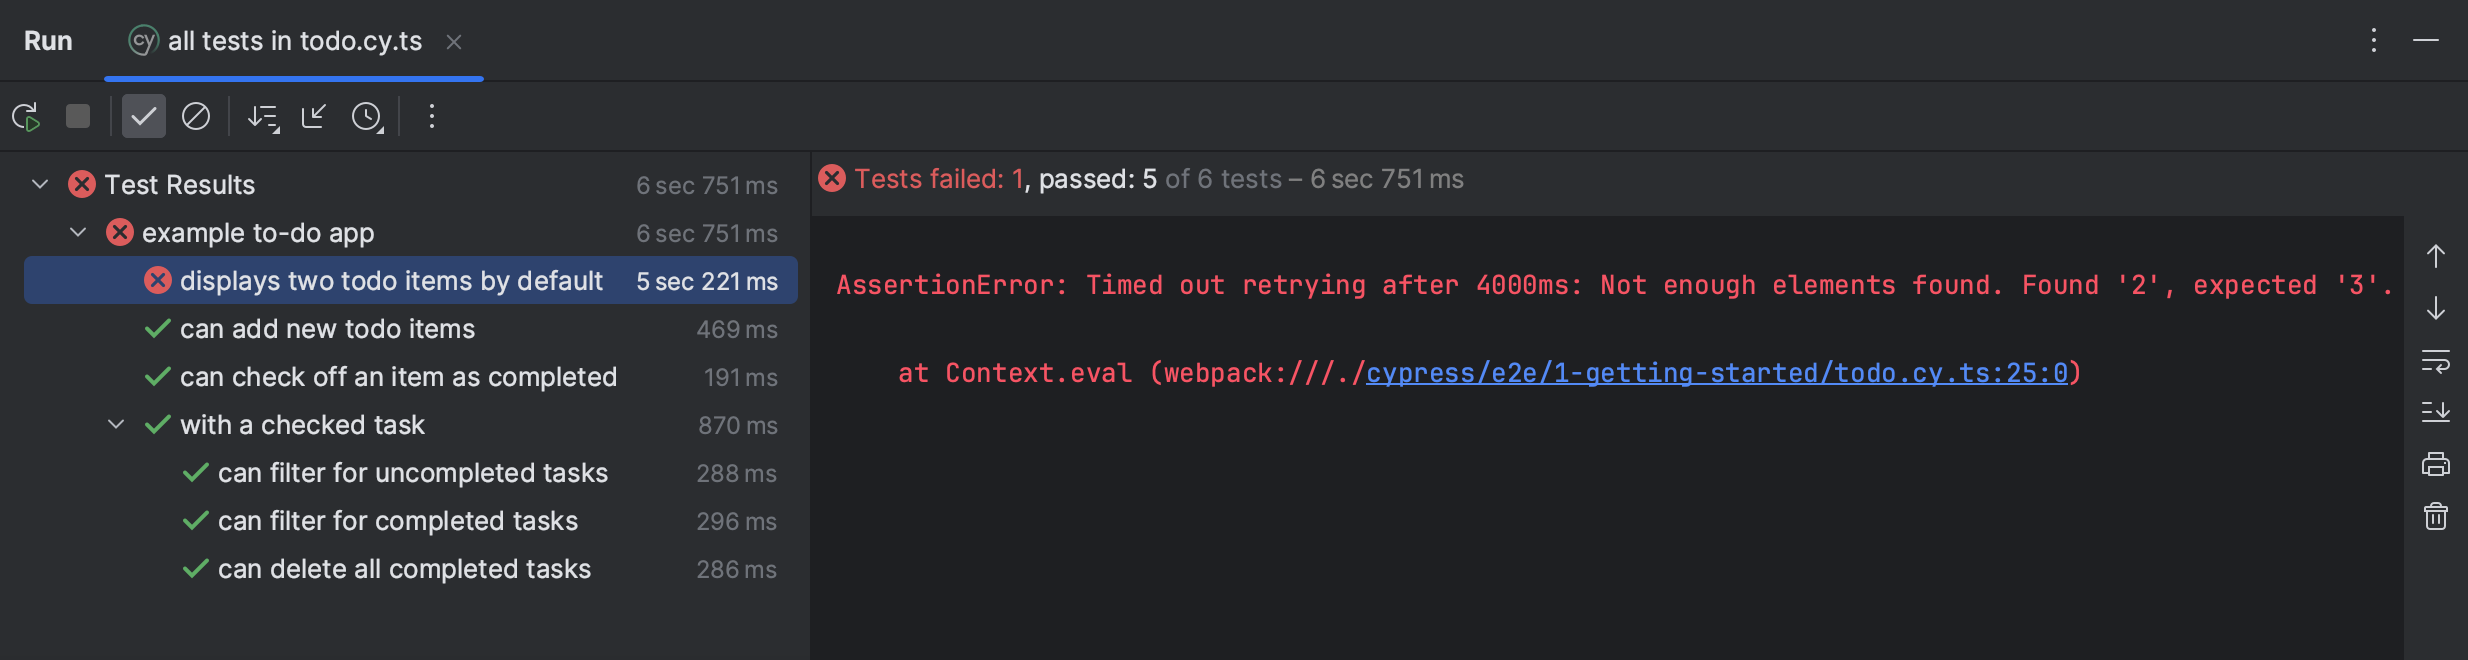Click the Stop test run icon
This screenshot has width=2468, height=660.
[x=79, y=116]
